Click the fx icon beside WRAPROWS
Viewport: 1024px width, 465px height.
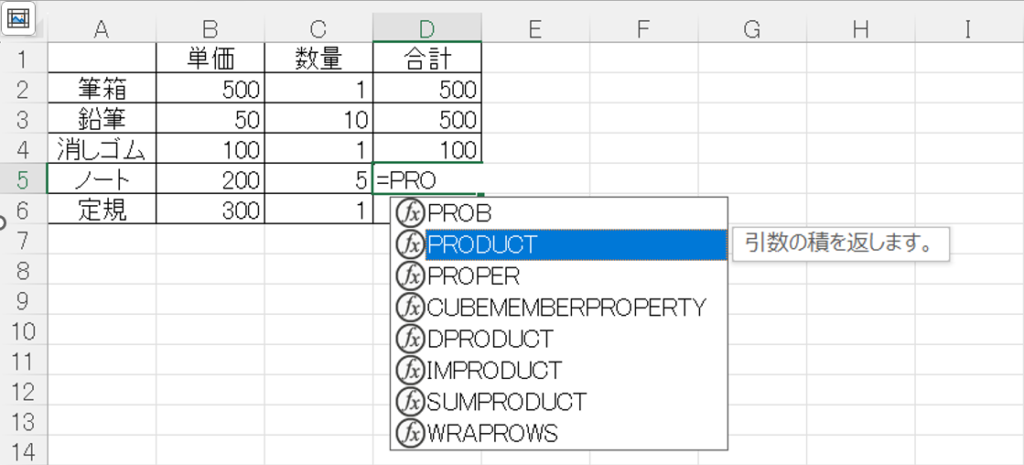(410, 433)
